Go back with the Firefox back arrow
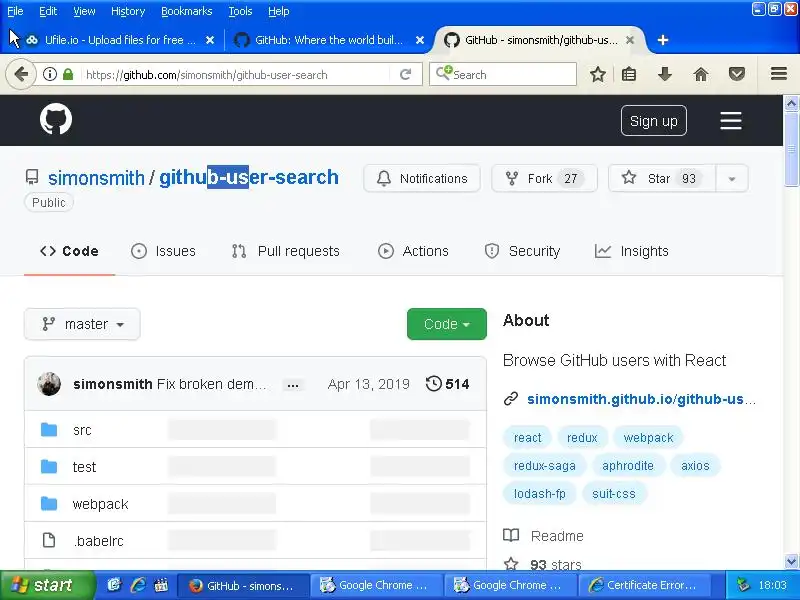The height and width of the screenshot is (600, 800). click(x=21, y=74)
